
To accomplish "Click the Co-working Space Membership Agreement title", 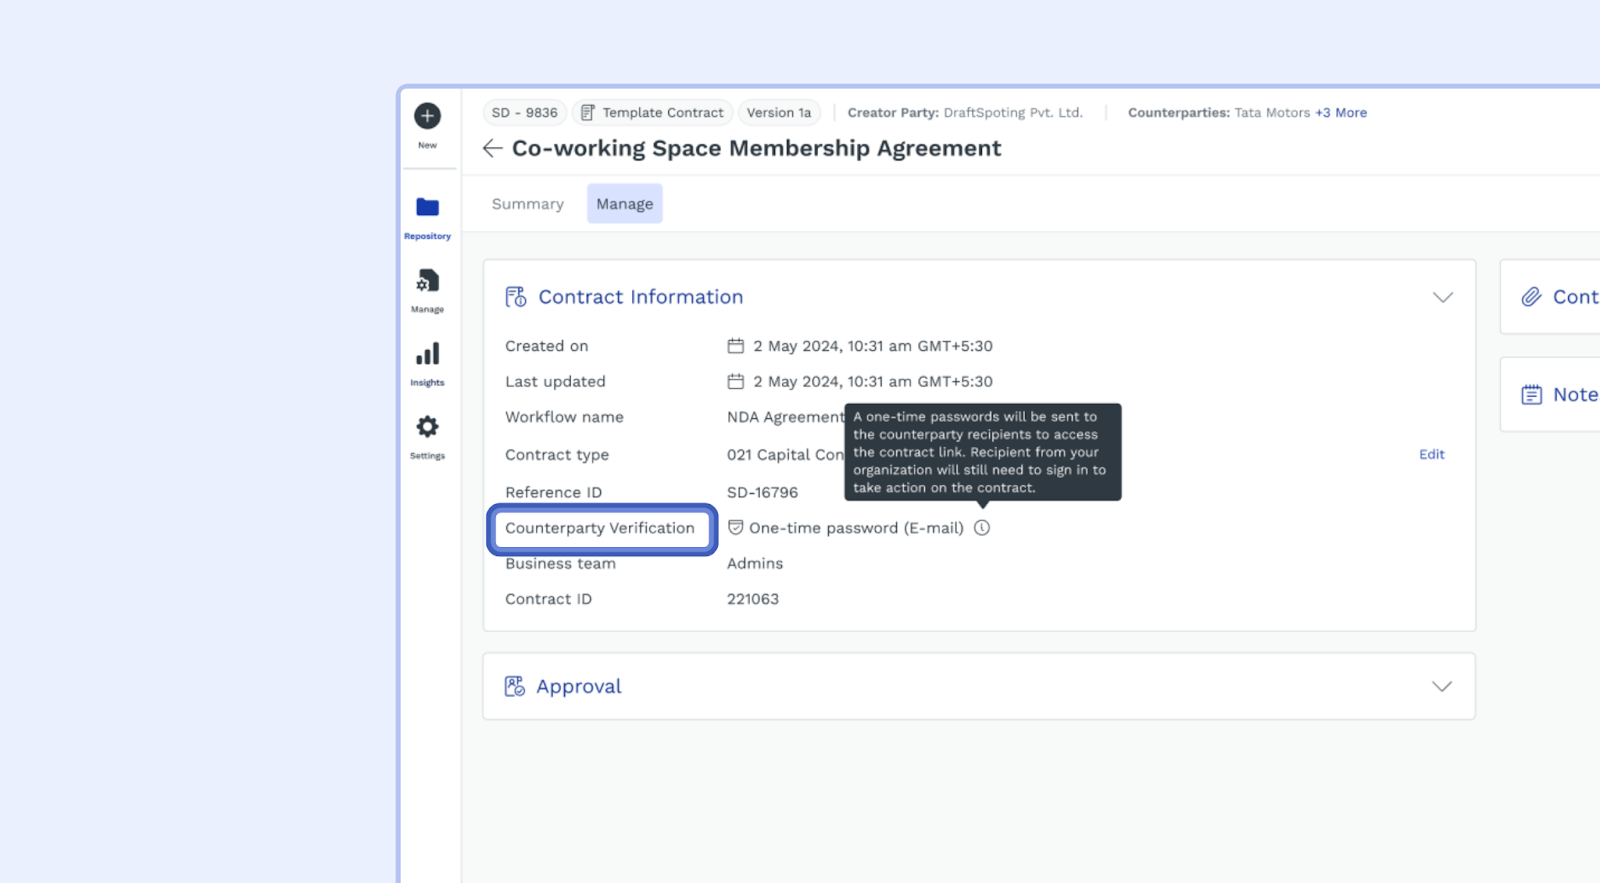I will click(x=757, y=149).
